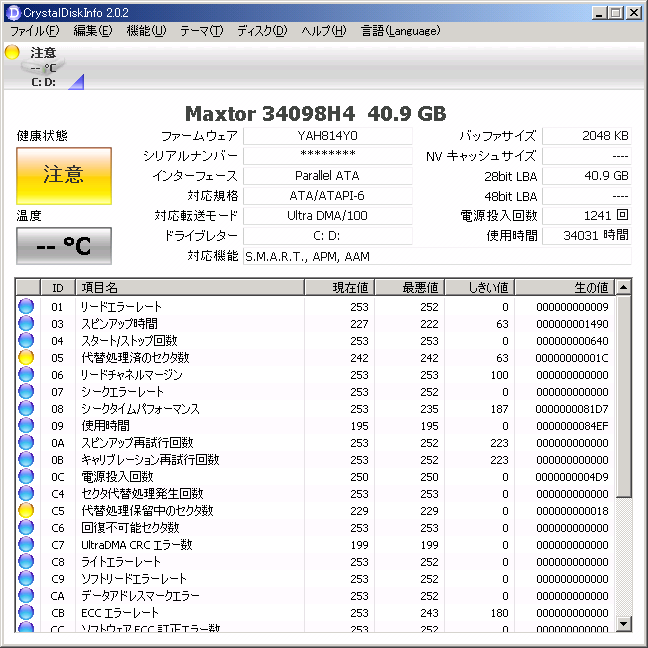Click the 最悪値 column header
The image size is (648, 648).
[410, 287]
